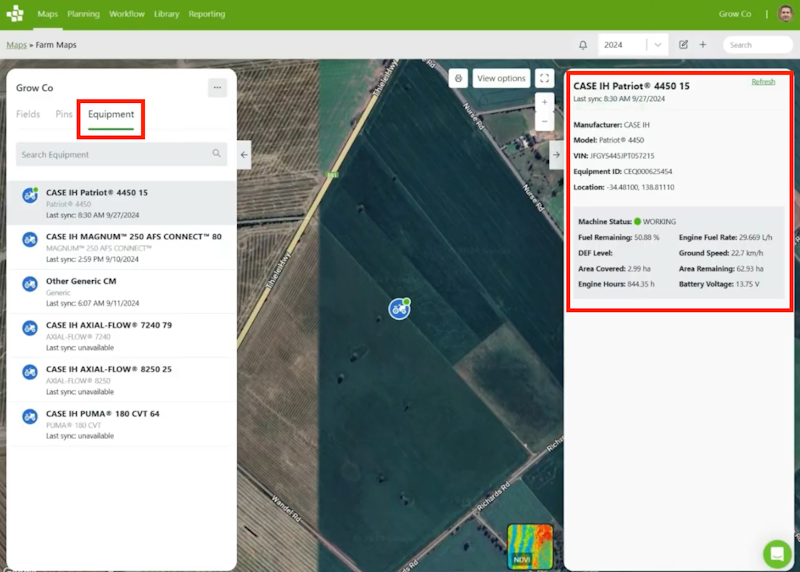Click the Machine Status WORKING indicator

(655, 221)
